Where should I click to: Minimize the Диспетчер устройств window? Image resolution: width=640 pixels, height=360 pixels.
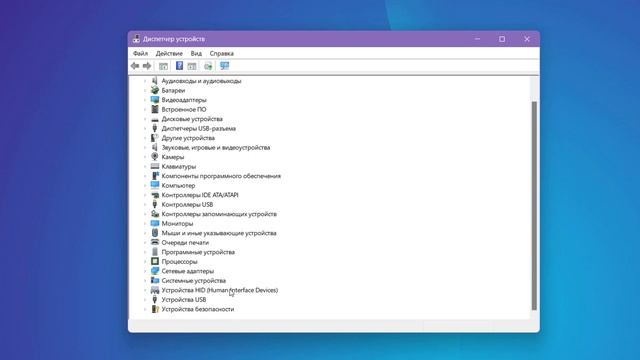(477, 39)
